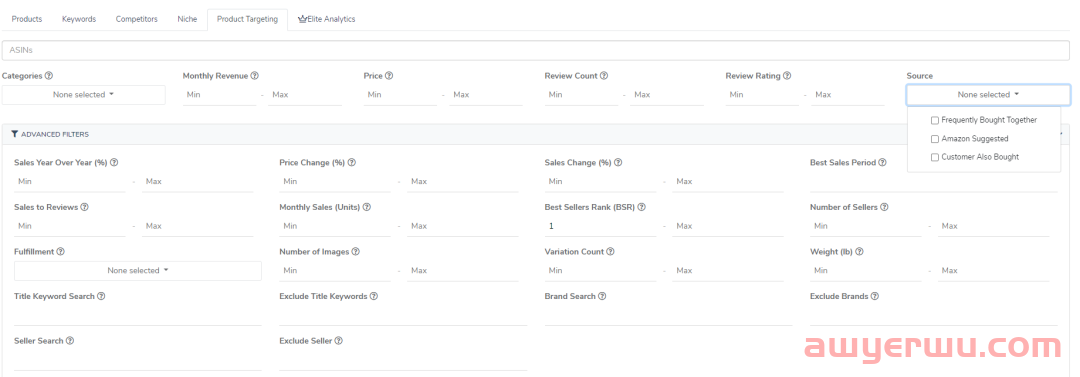Click Price Change Max field
This screenshot has width=1080, height=377.
463,182
